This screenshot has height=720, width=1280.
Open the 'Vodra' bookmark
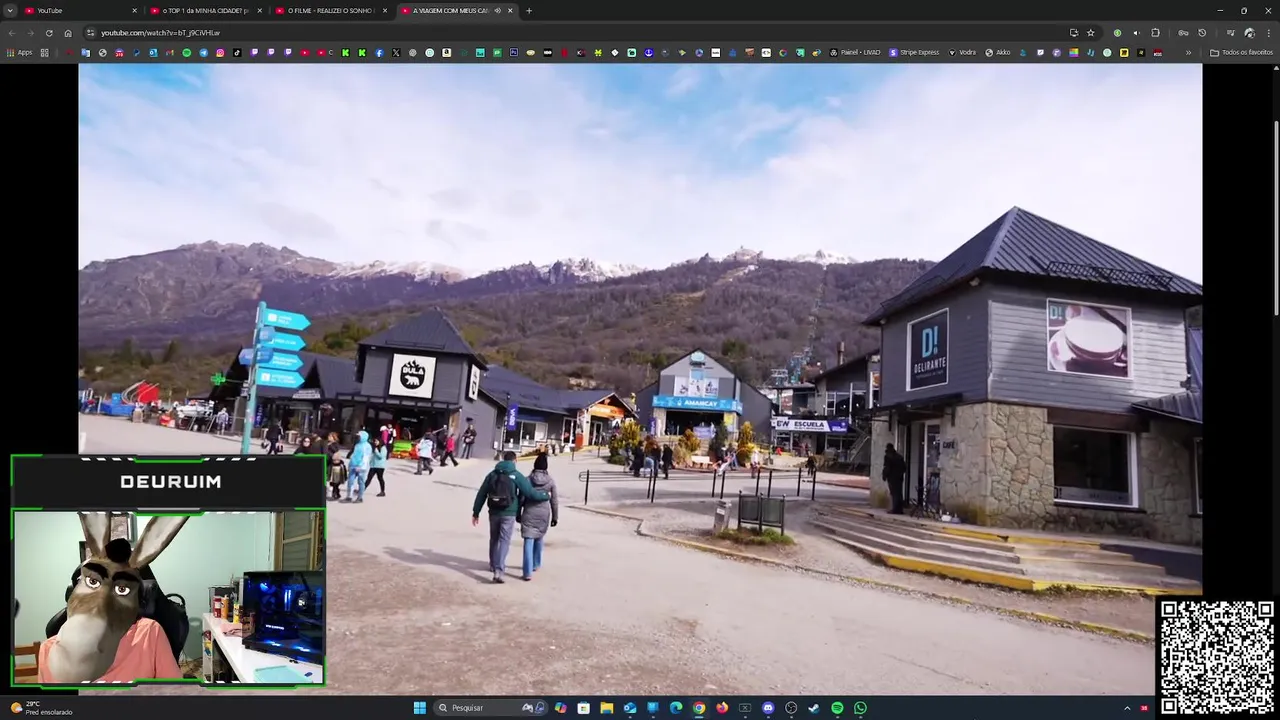coord(962,52)
